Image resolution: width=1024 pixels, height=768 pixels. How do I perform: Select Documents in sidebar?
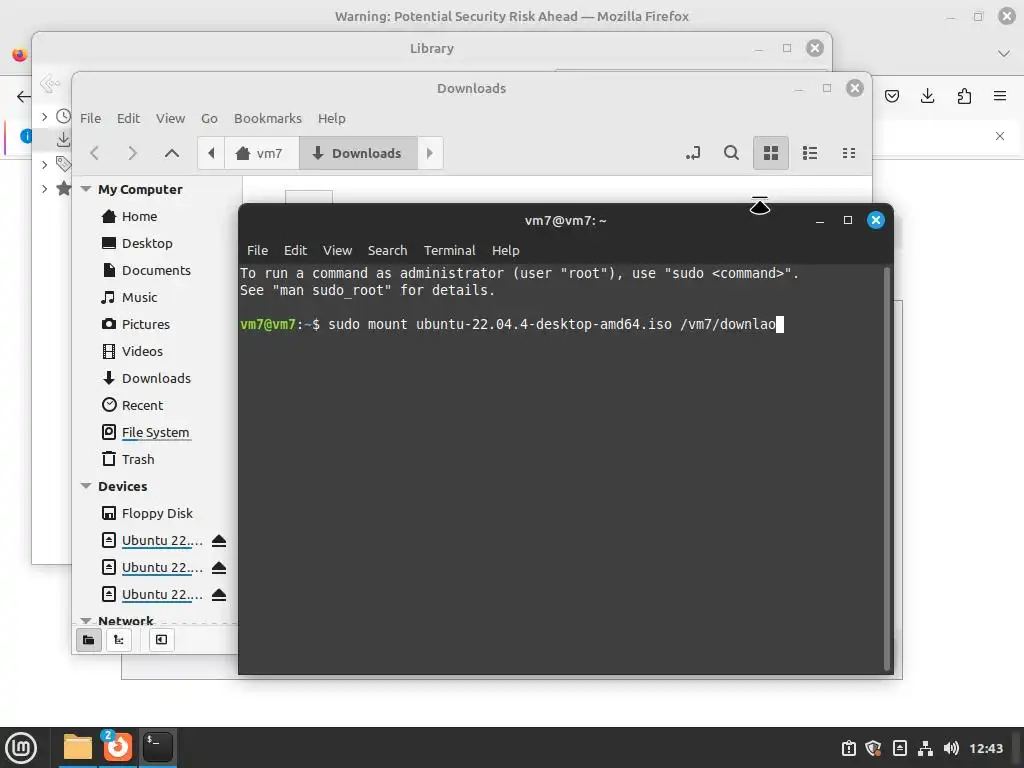(x=155, y=270)
